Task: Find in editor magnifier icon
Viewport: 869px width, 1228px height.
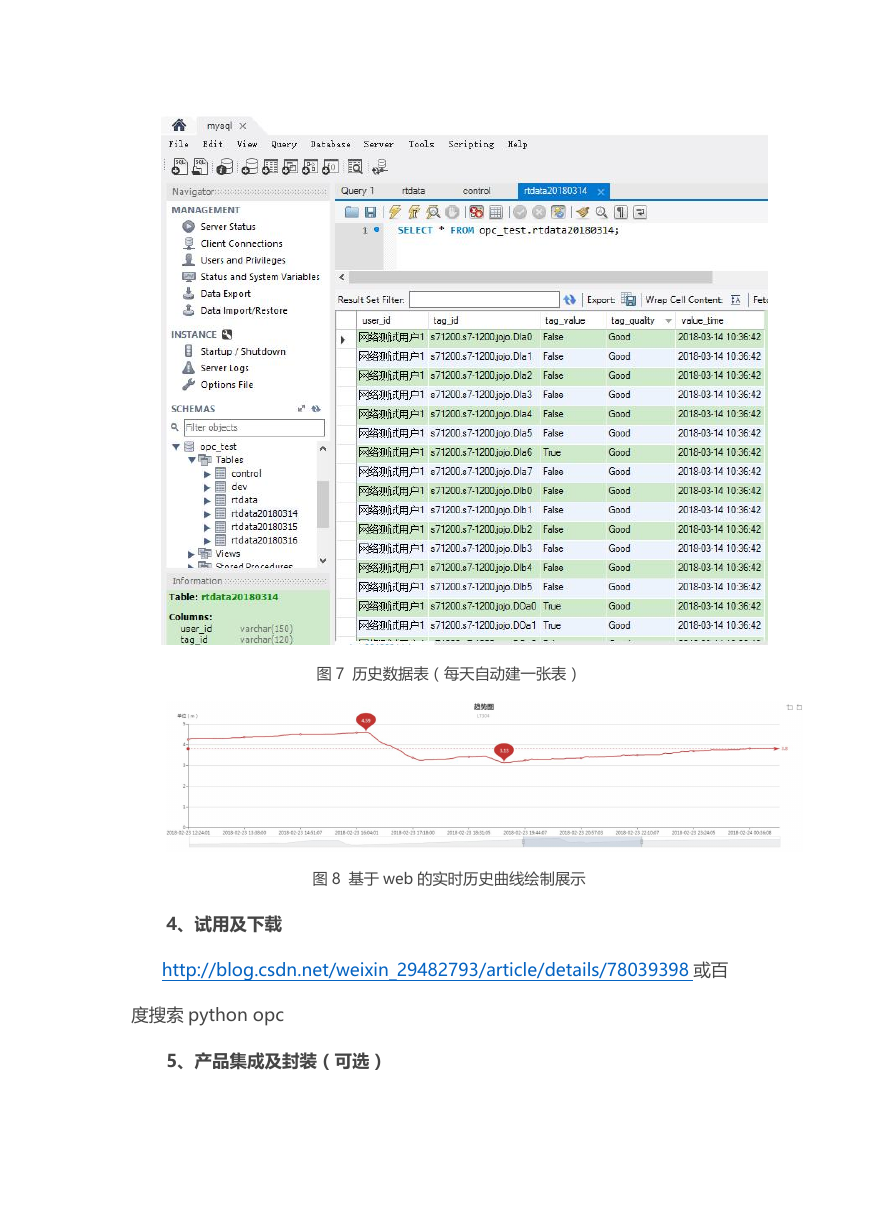Action: pos(601,213)
